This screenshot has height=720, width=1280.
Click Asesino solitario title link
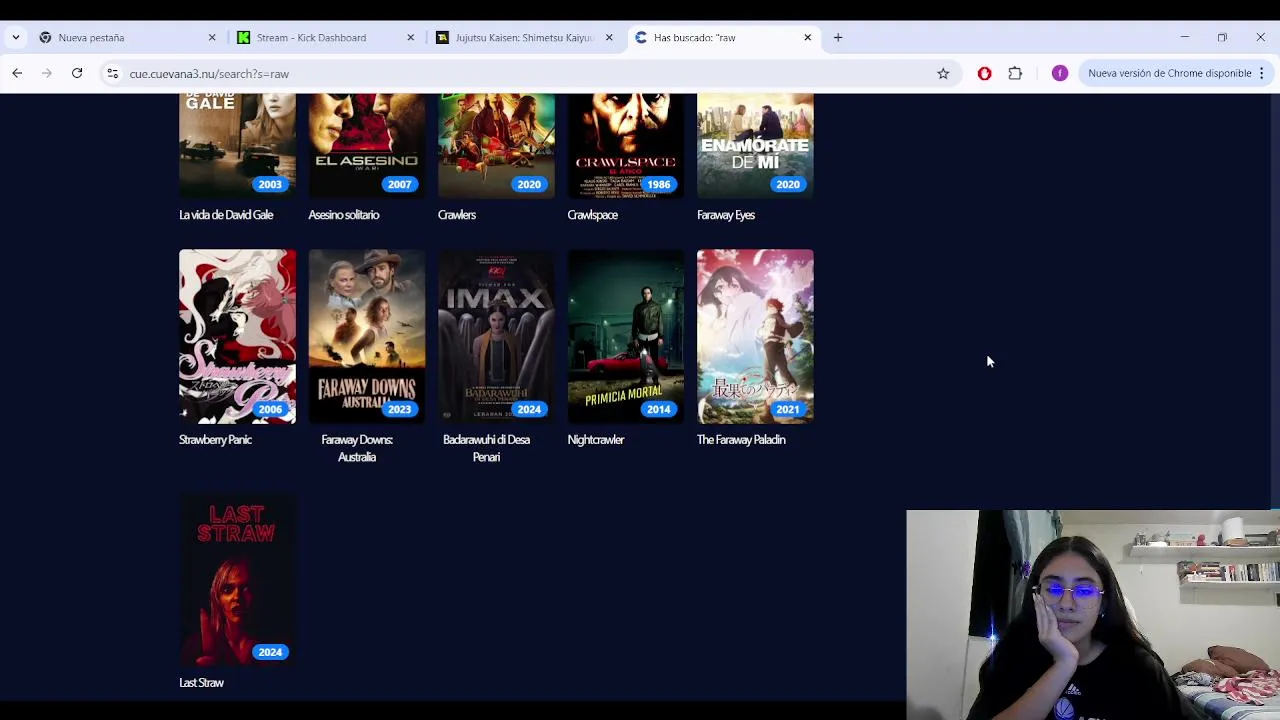point(344,215)
